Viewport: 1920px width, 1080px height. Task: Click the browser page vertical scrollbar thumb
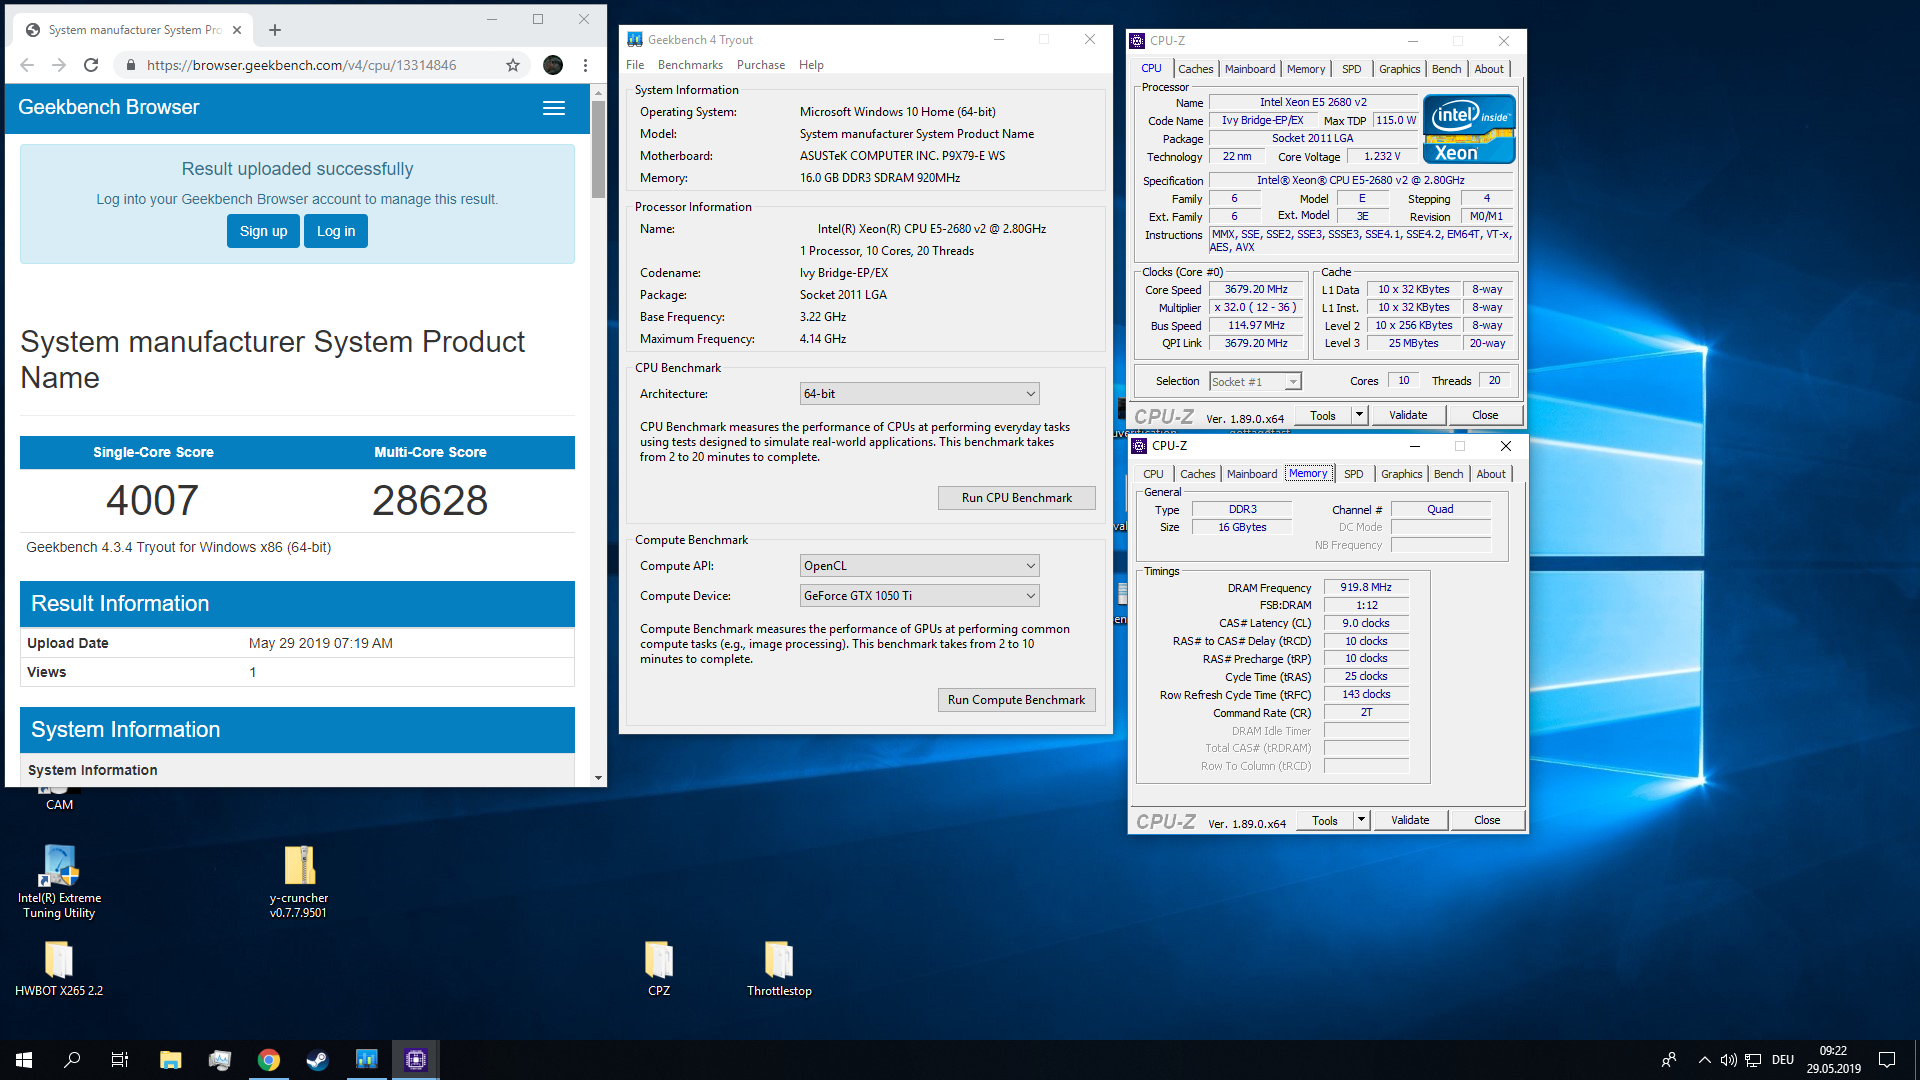point(598,150)
